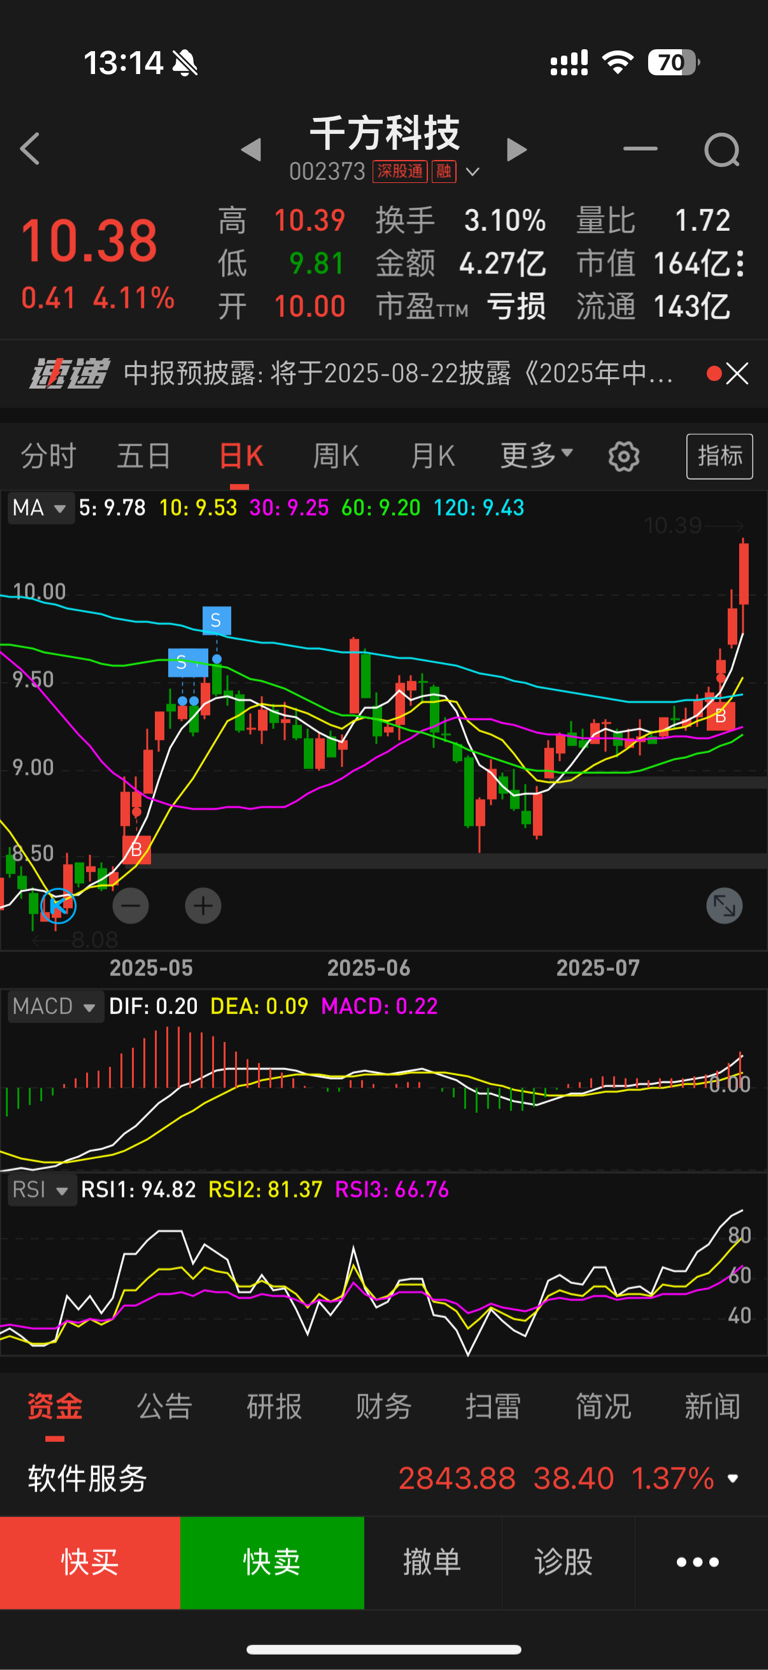Tap the 快买 quick buy button
This screenshot has height=1670, width=768.
90,1562
